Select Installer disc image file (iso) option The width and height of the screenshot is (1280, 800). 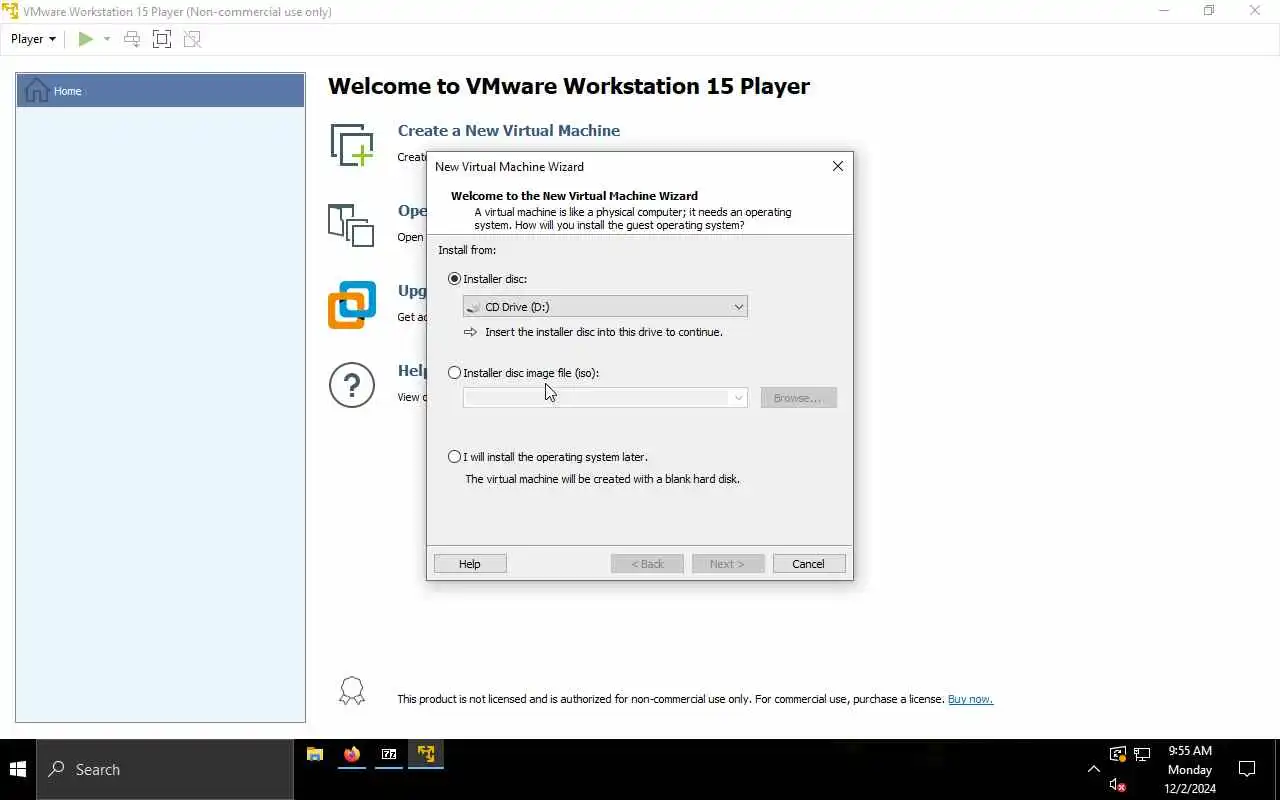point(455,373)
